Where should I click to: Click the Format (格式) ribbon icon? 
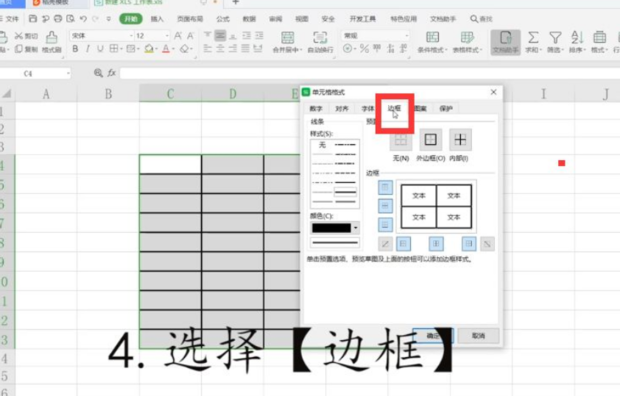pos(599,38)
